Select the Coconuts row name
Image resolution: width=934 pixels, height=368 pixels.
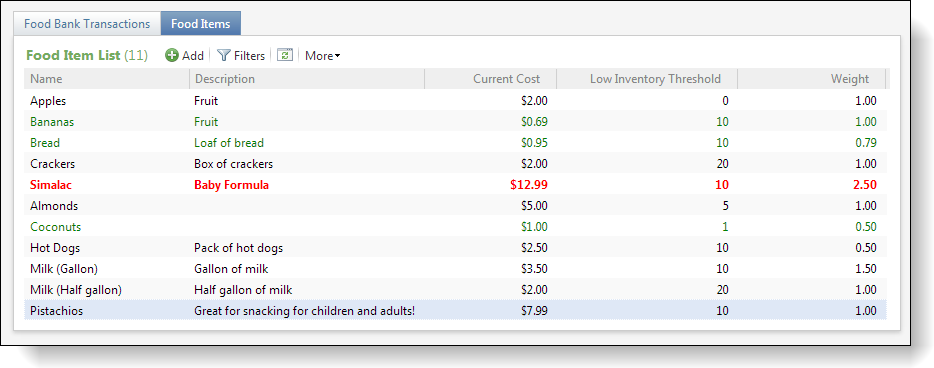55,227
